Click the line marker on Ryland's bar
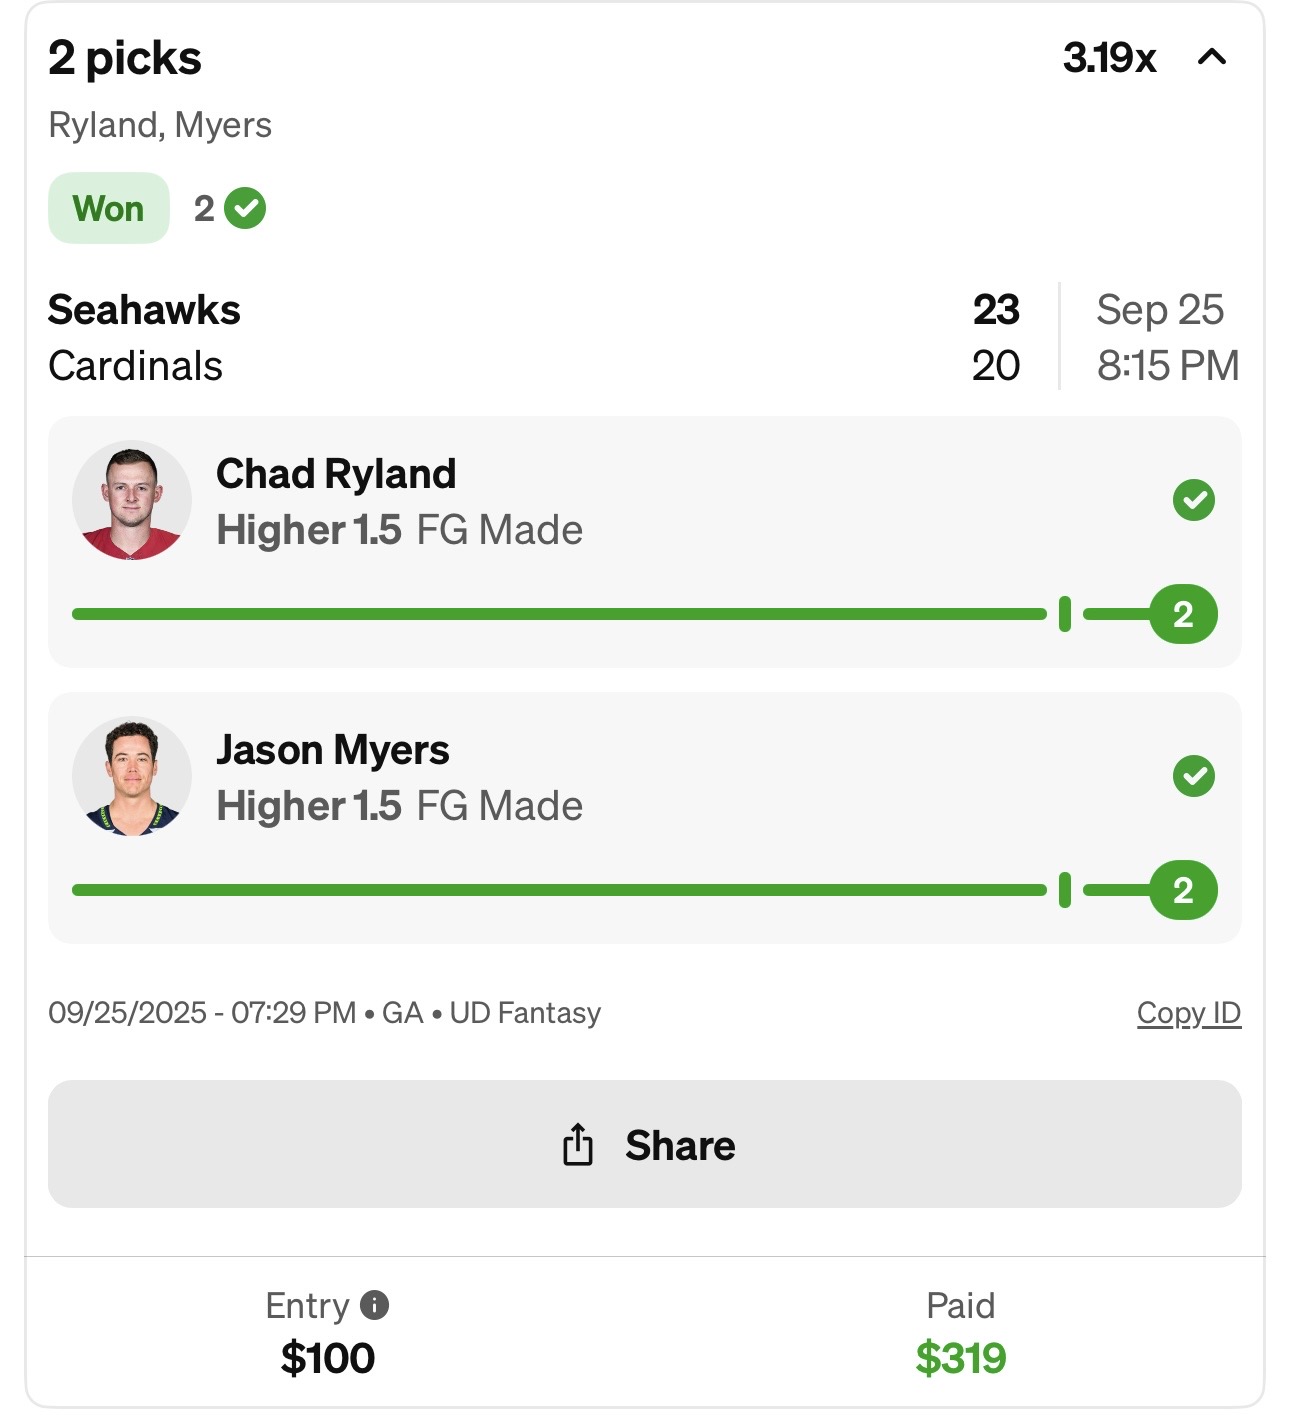The width and height of the screenshot is (1290, 1415). coord(1064,614)
